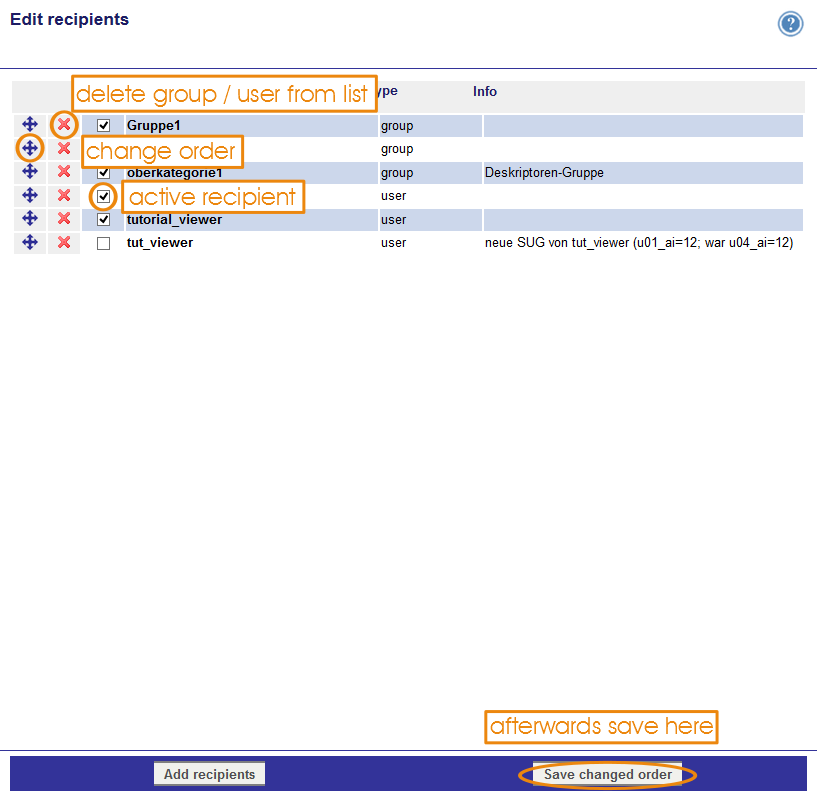Click 'group' type cell in oberkategorie1 row
Viewport: 817px width, 801px height.
[x=397, y=173]
